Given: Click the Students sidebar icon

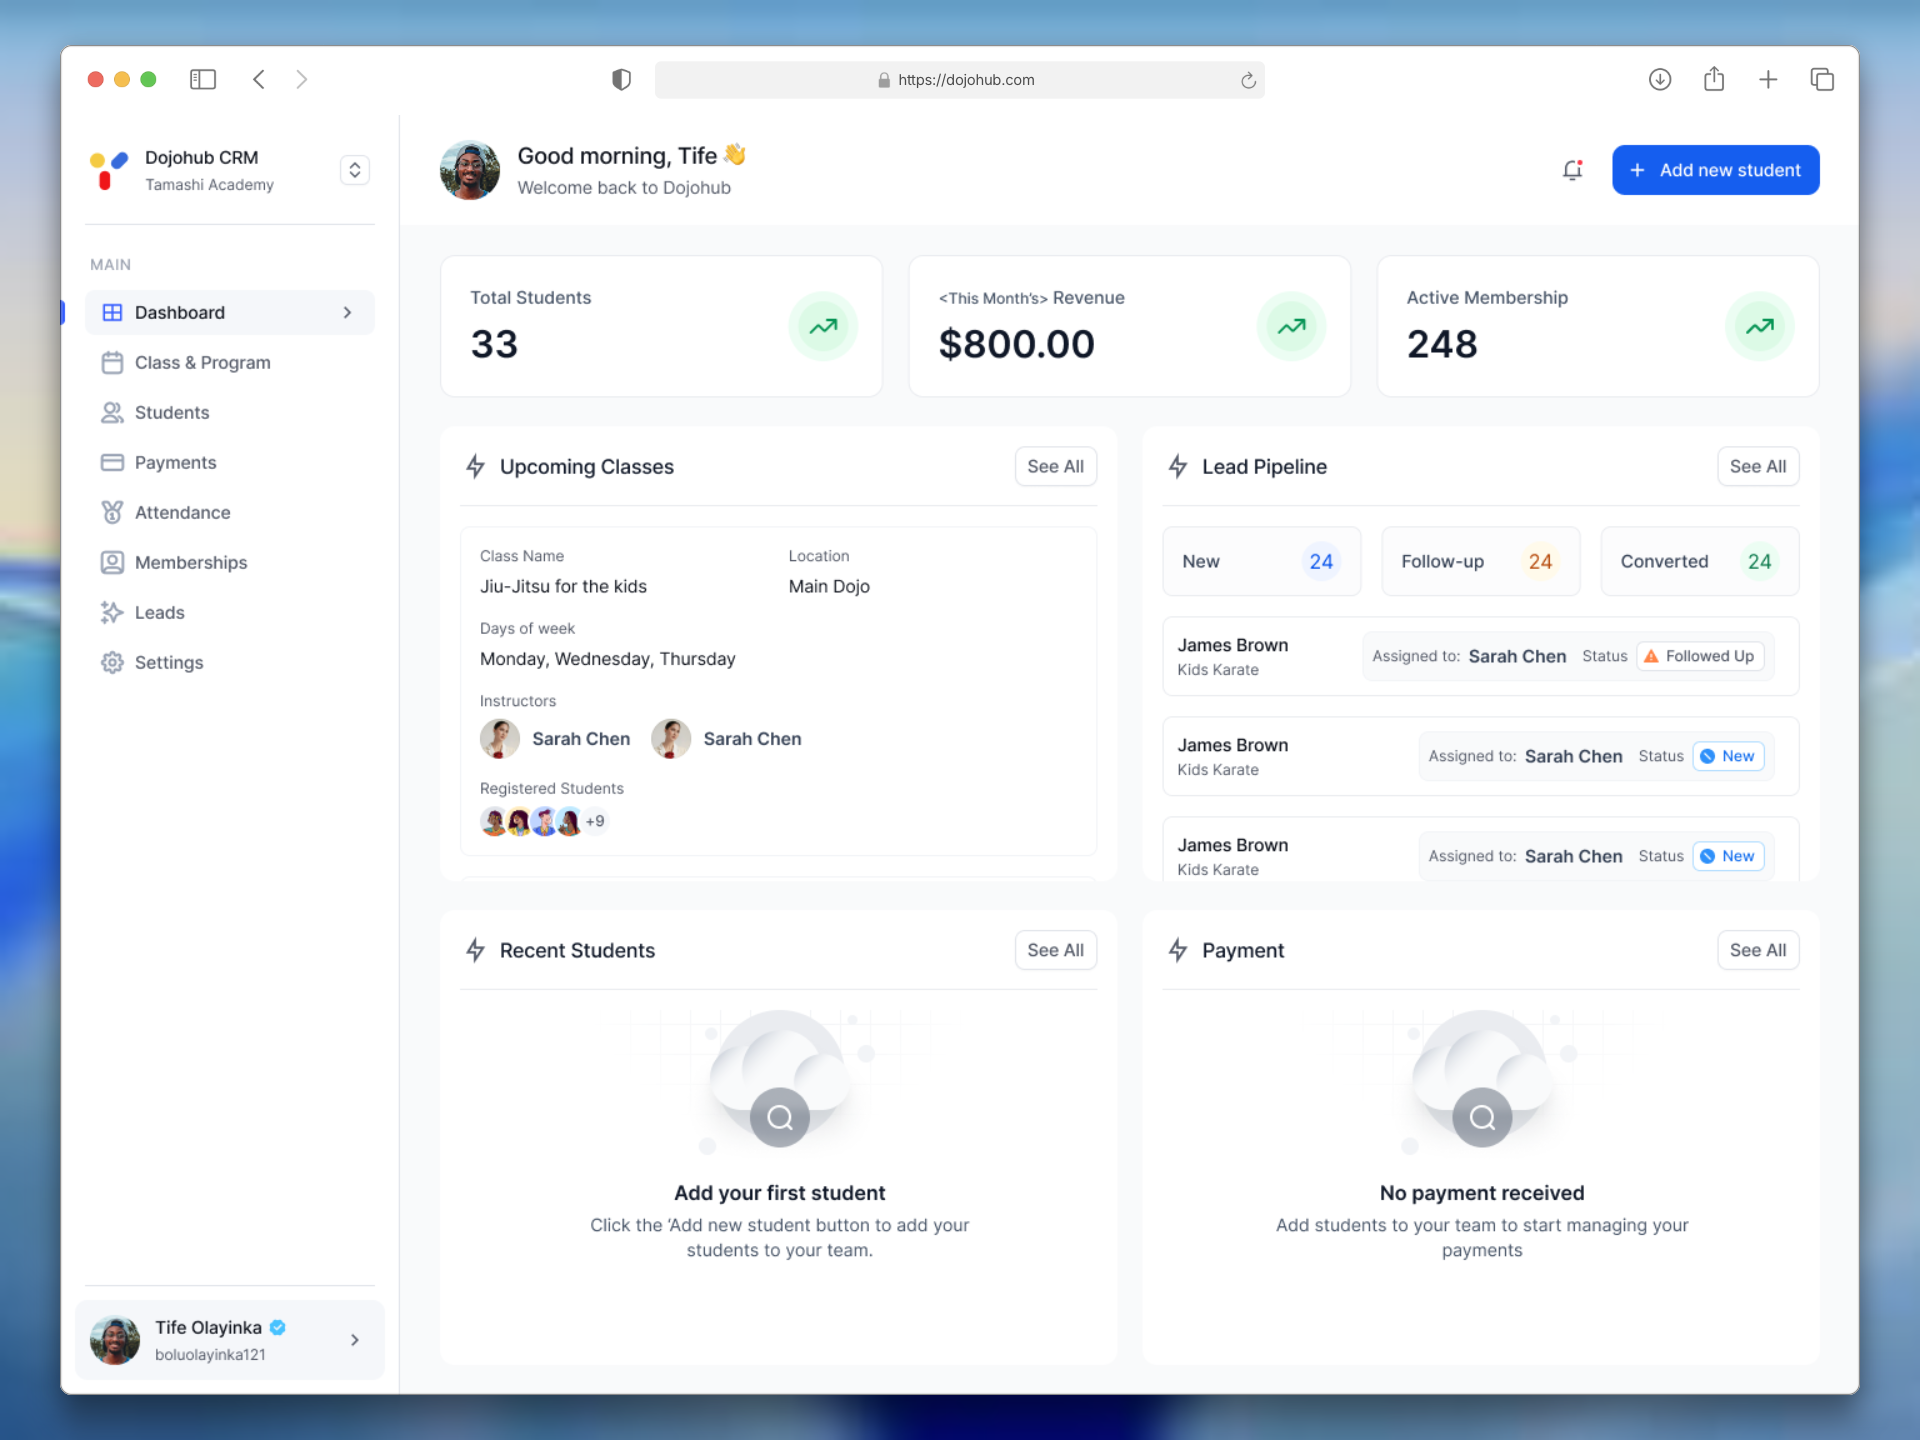Looking at the screenshot, I should (x=113, y=412).
